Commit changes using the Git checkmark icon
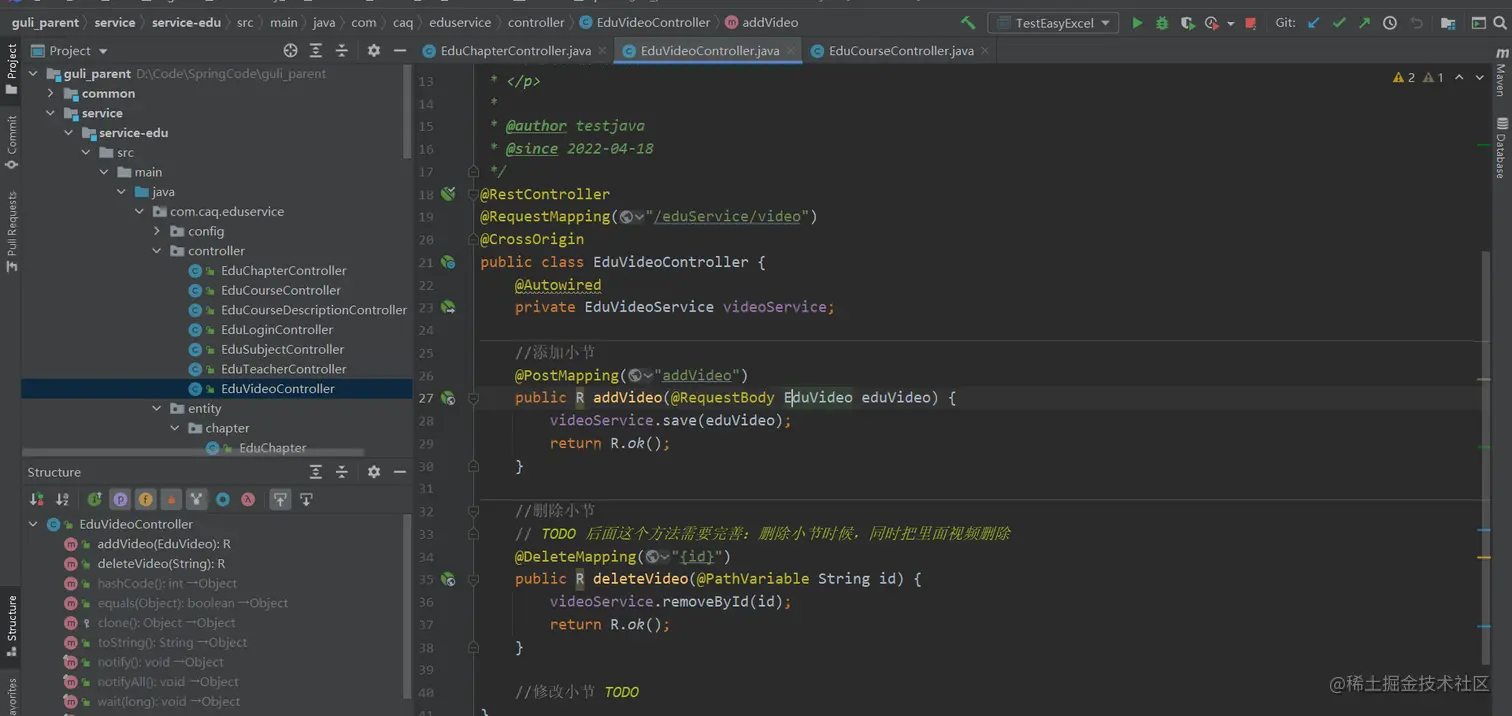The height and width of the screenshot is (716, 1512). (1339, 23)
